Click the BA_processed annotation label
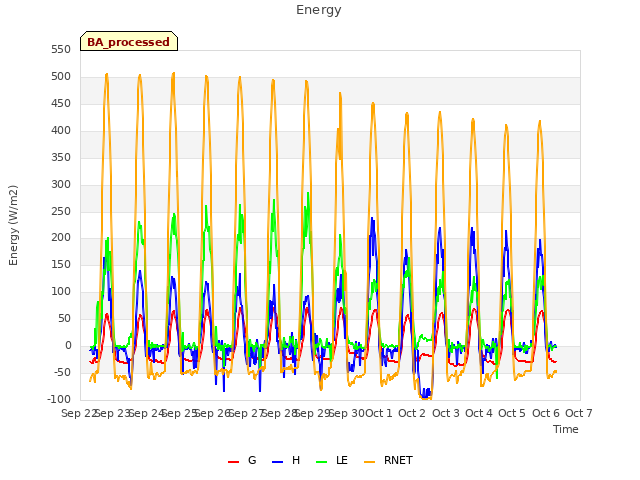The width and height of the screenshot is (640, 480). [x=129, y=42]
